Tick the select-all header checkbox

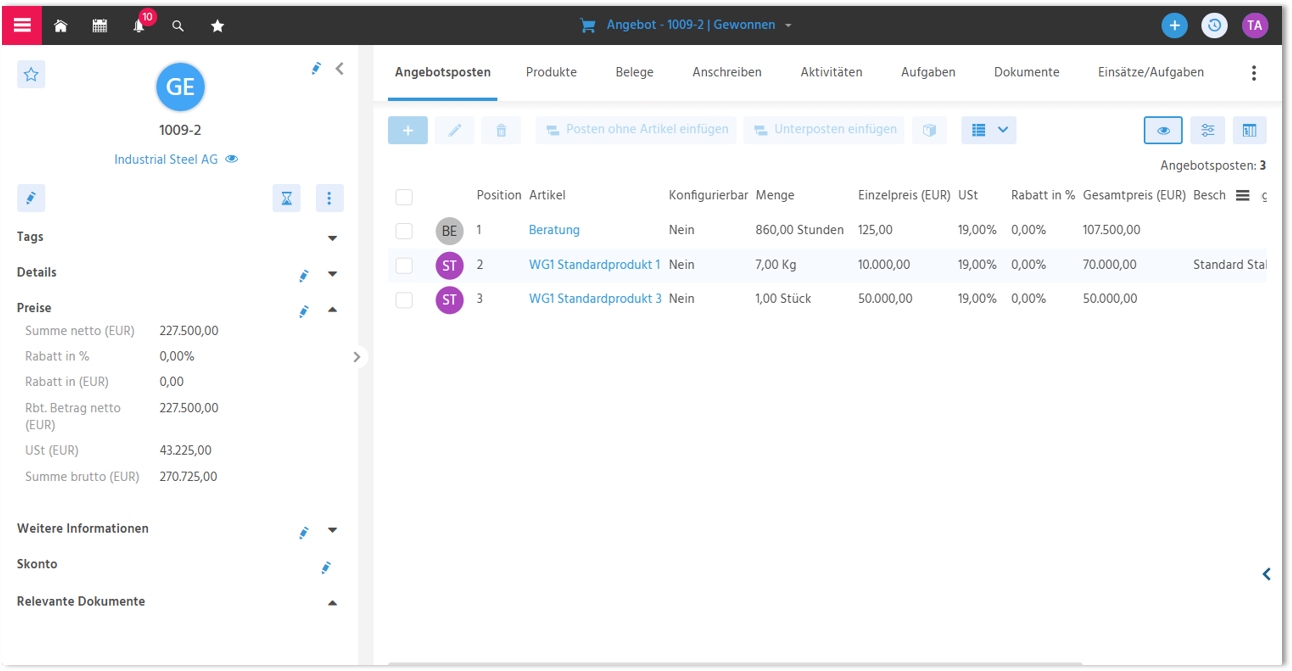404,197
